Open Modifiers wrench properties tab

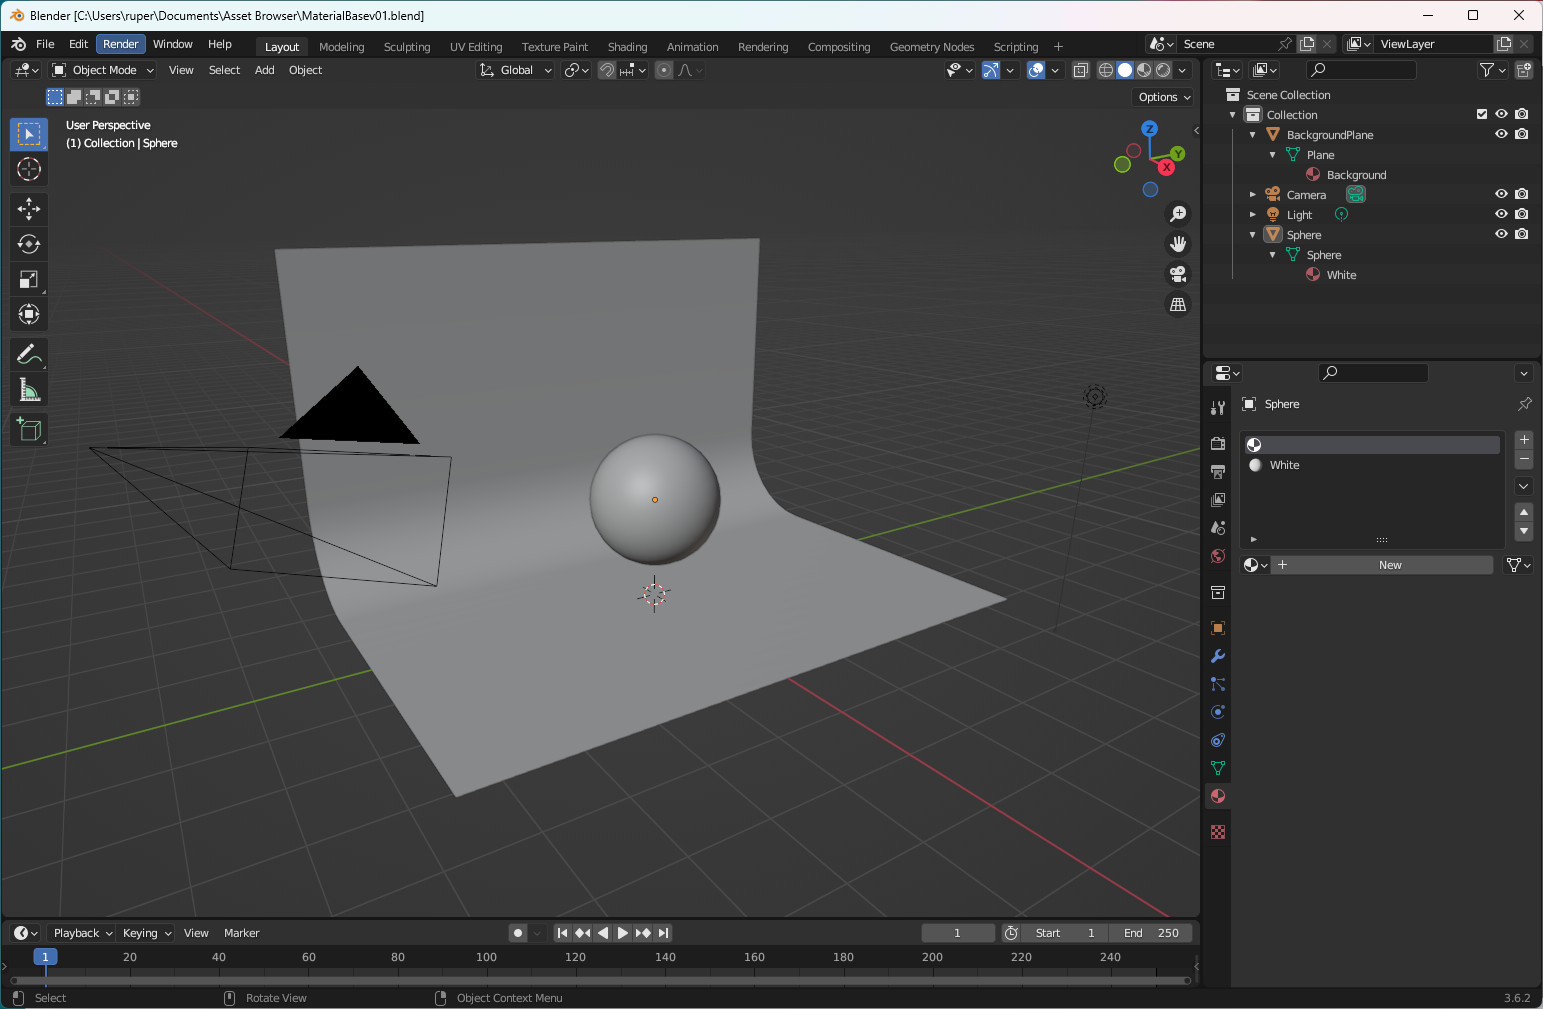click(x=1218, y=656)
